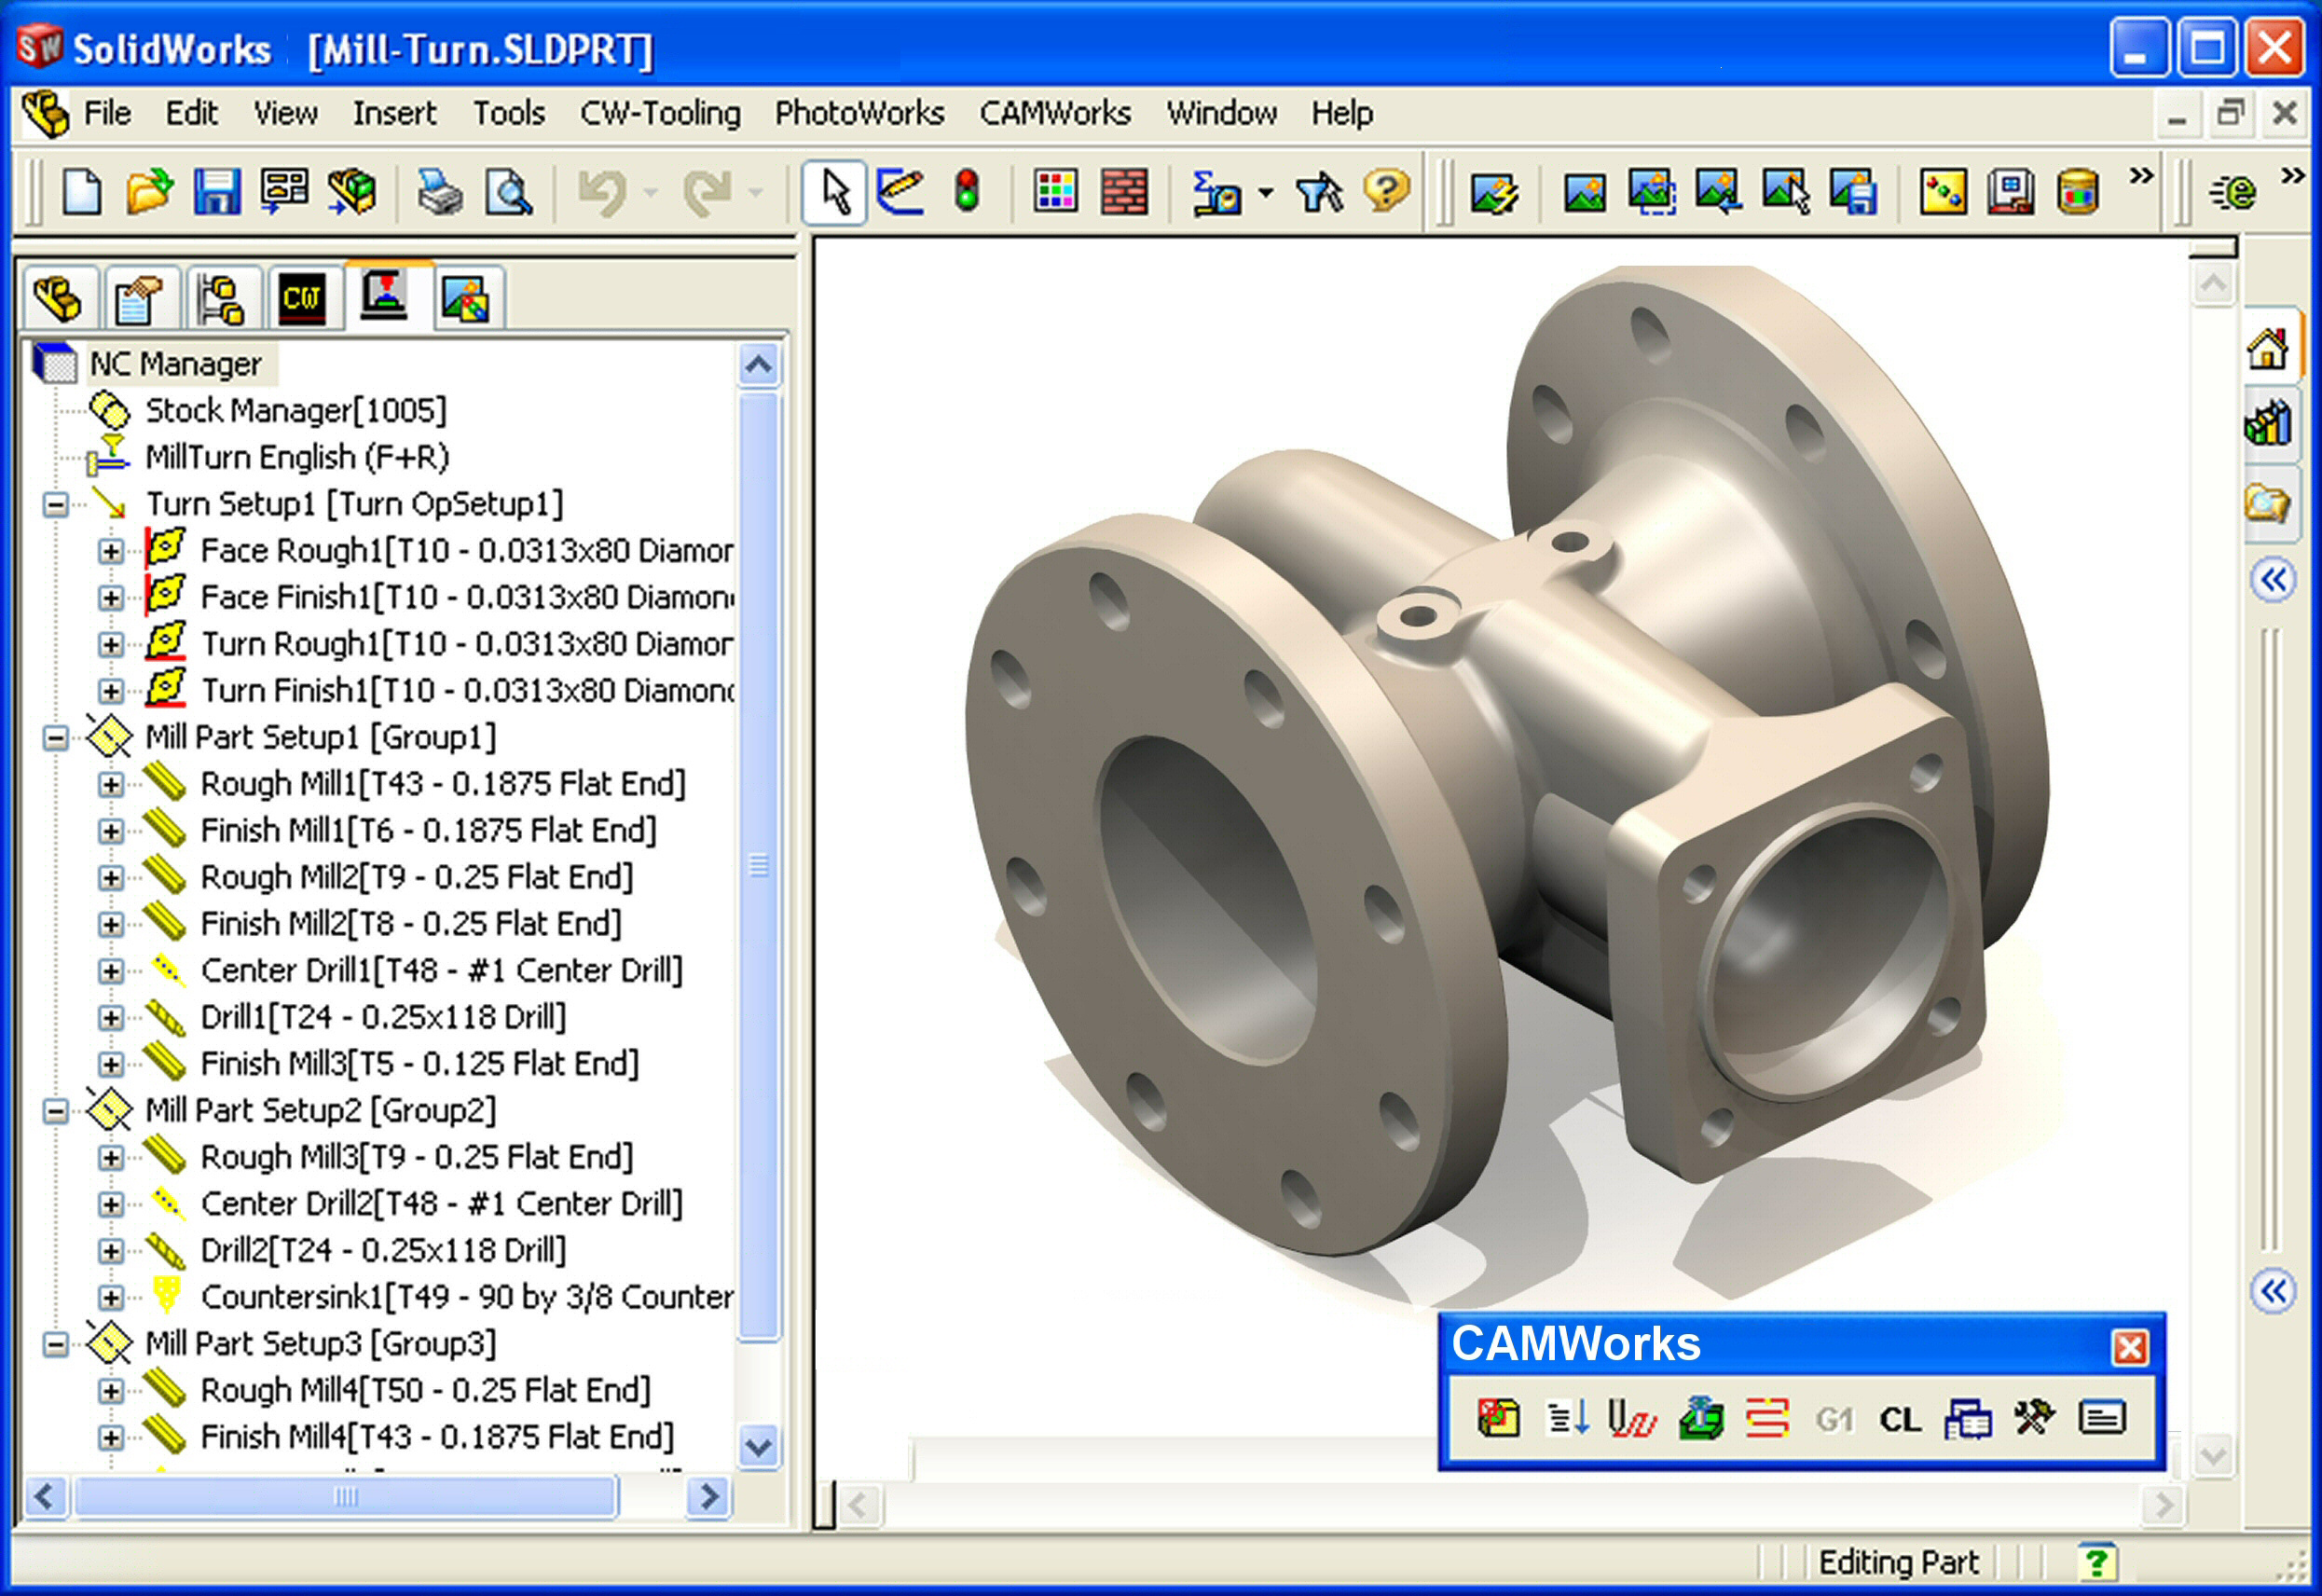Click the Save icon in toolbar
This screenshot has width=2322, height=1596.
click(217, 191)
